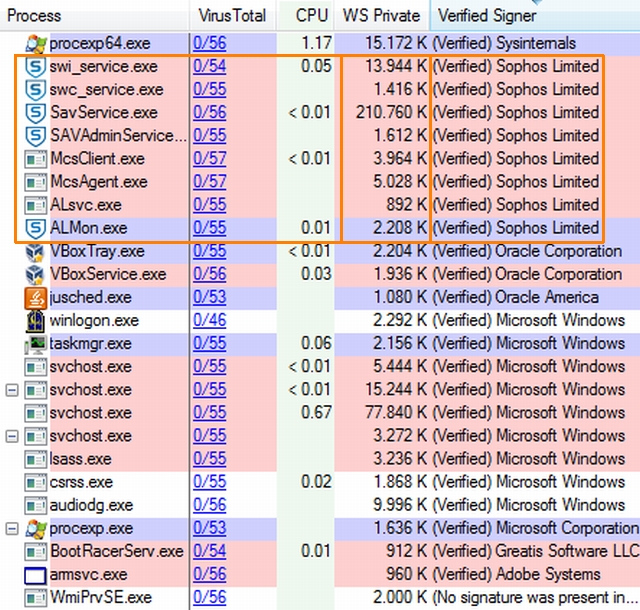Click the procexp64.exe process icon
This screenshot has height=610, width=640.
pos(36,44)
